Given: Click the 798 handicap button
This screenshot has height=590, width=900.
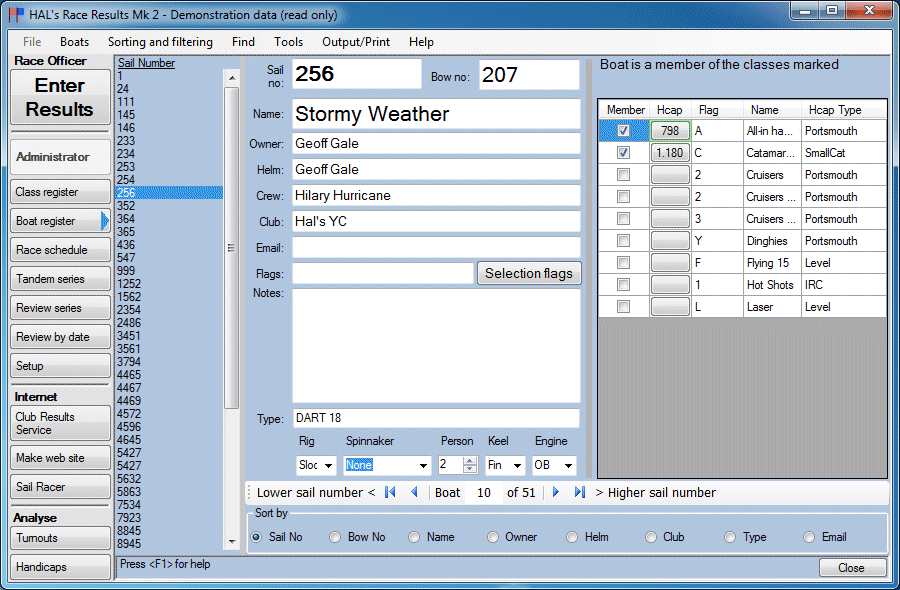Looking at the screenshot, I should [x=670, y=131].
